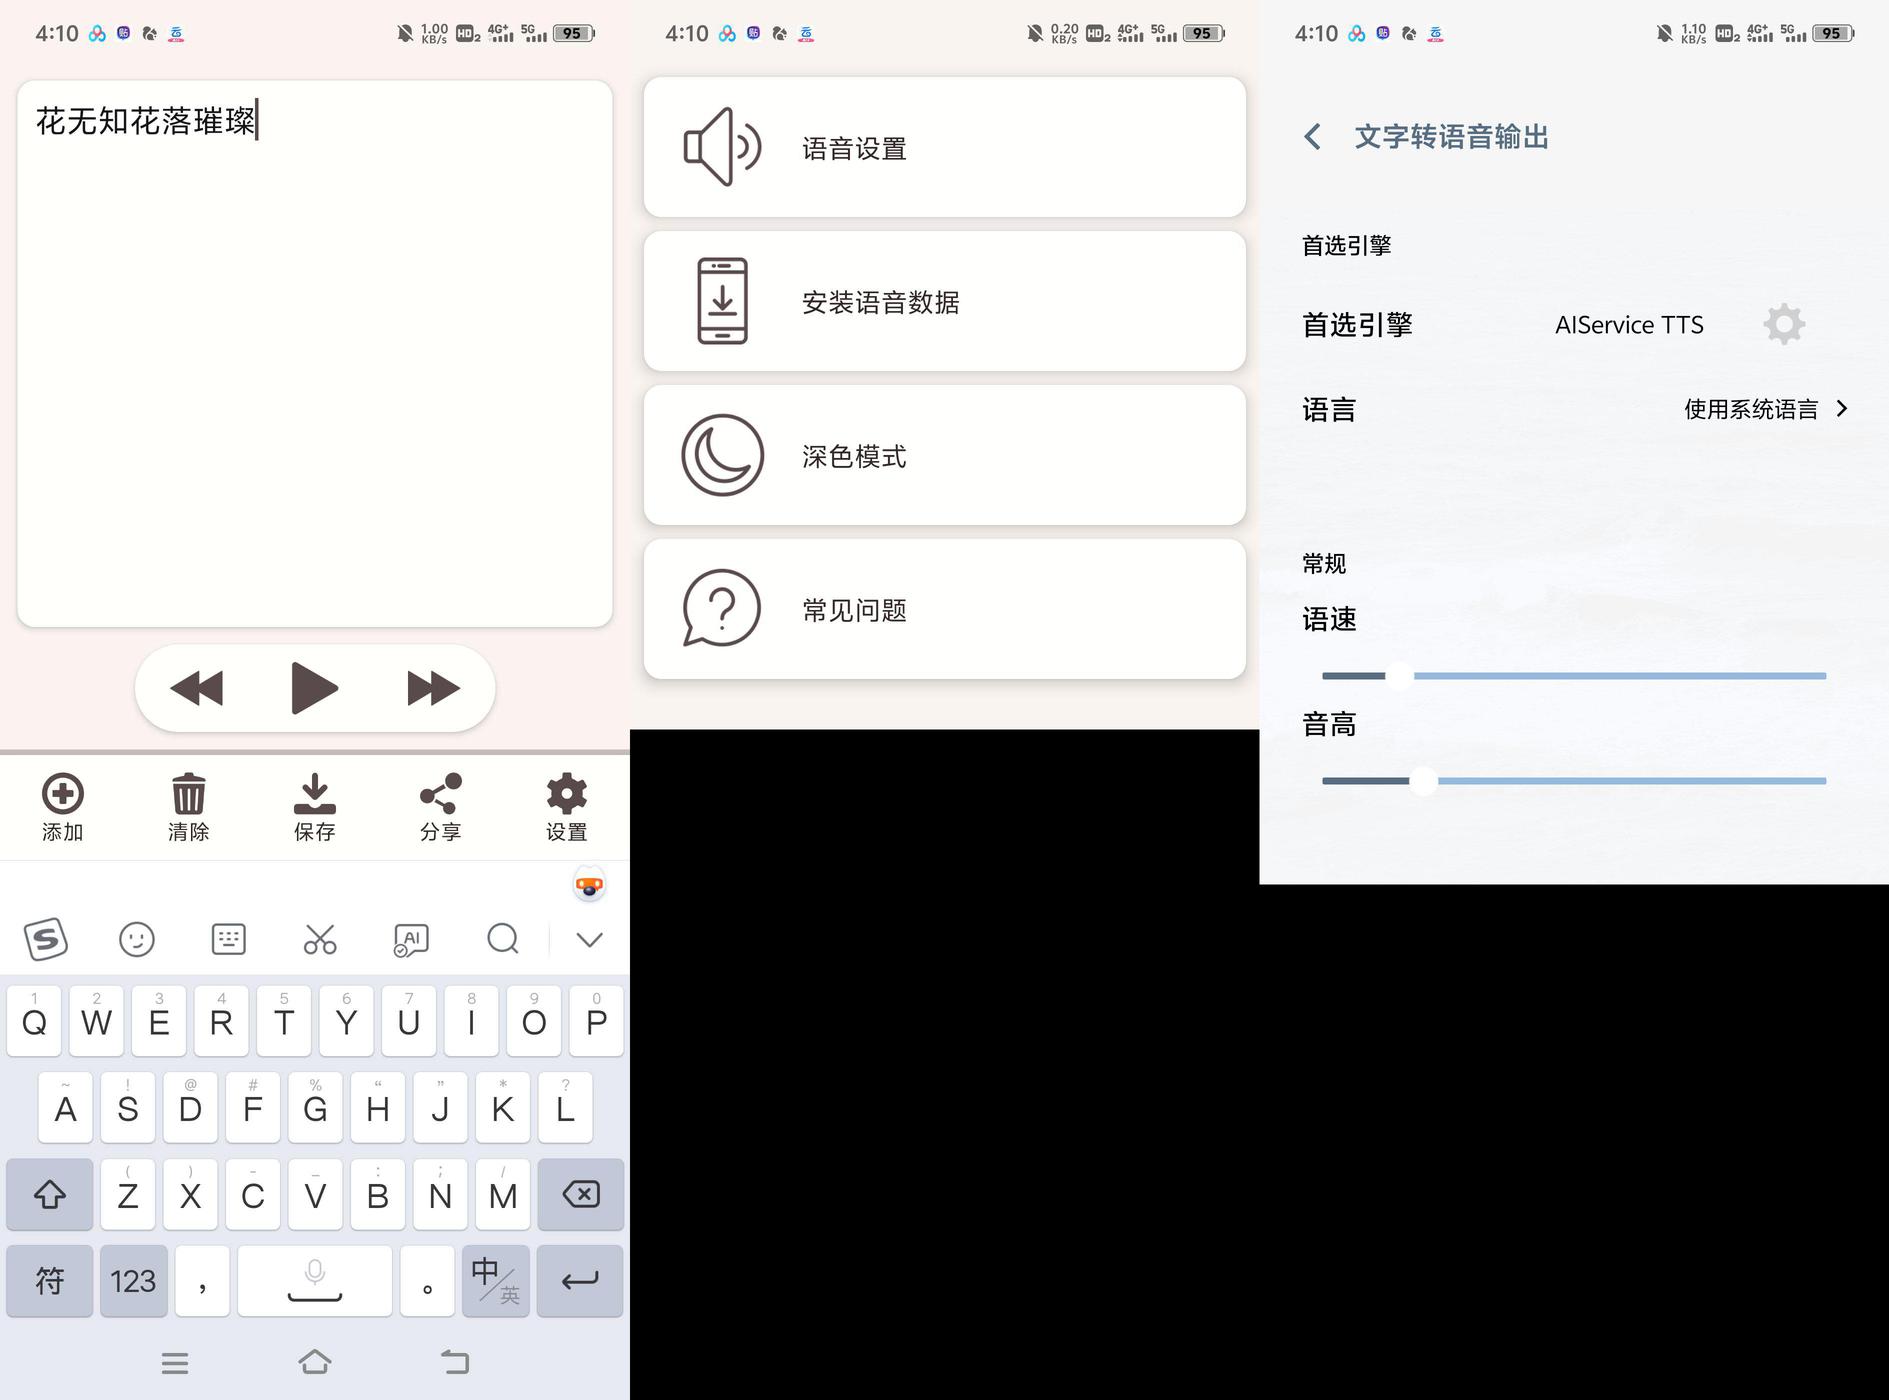Tap the Chinese period key
Image resolution: width=1889 pixels, height=1400 pixels.
(427, 1280)
